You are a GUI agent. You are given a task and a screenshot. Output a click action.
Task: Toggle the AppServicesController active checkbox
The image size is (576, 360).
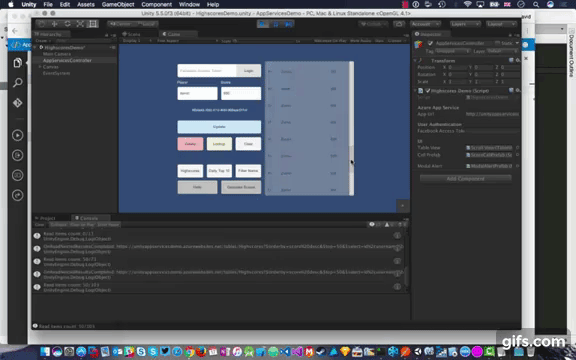[430, 43]
